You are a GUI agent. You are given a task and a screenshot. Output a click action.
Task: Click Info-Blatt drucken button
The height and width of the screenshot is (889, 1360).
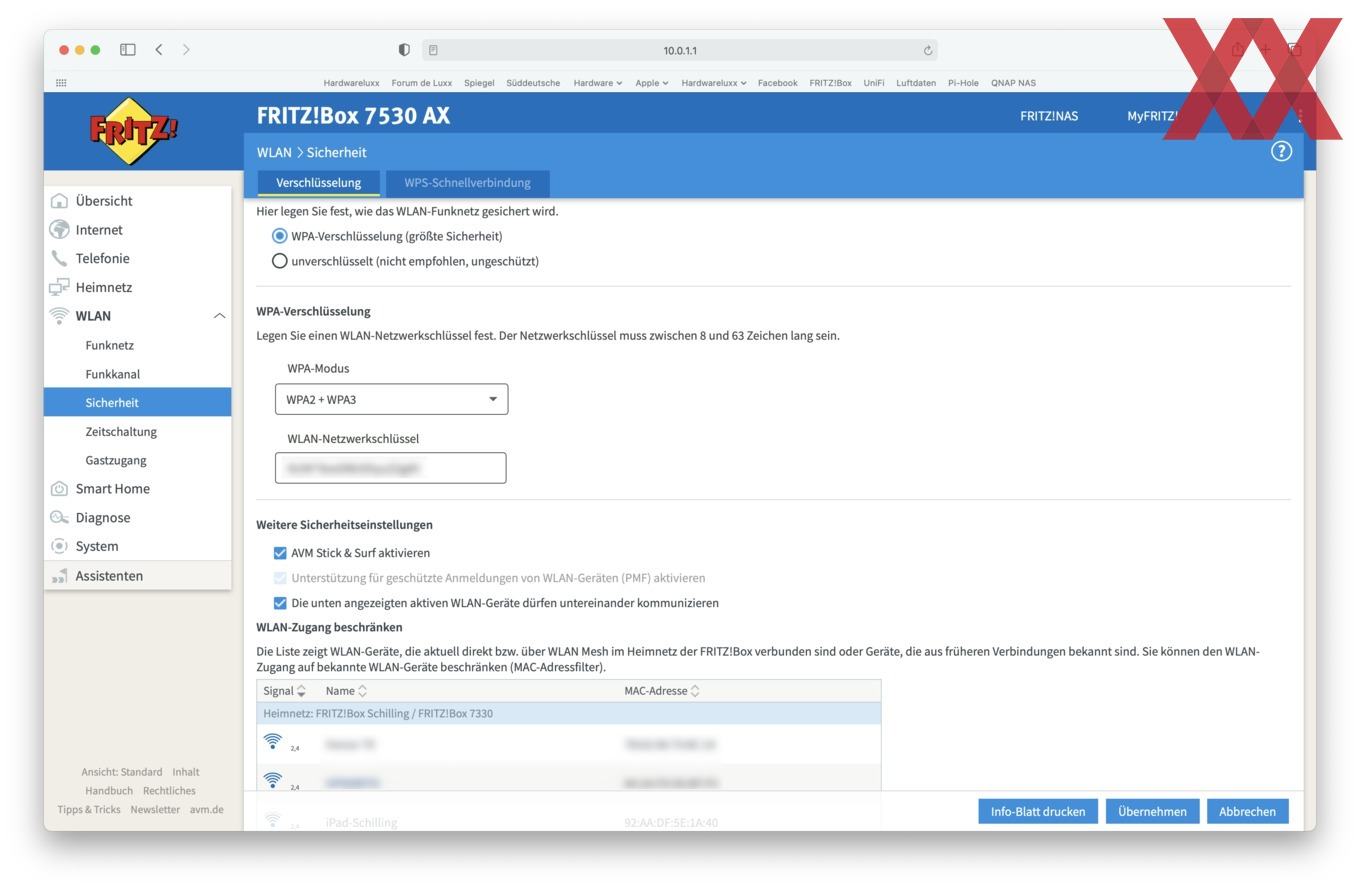coord(1038,812)
